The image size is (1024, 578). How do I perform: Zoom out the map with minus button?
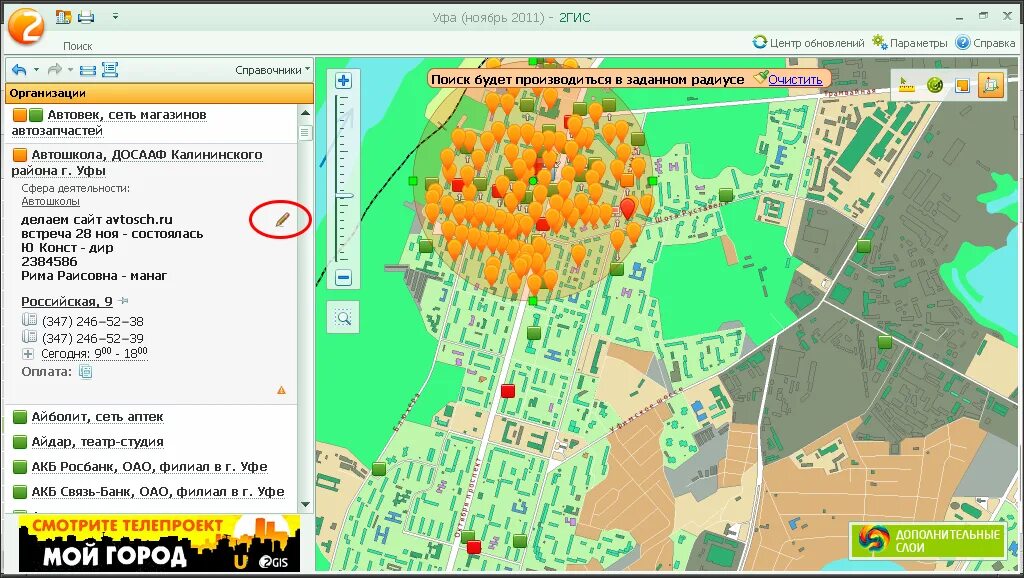pyautogui.click(x=344, y=278)
